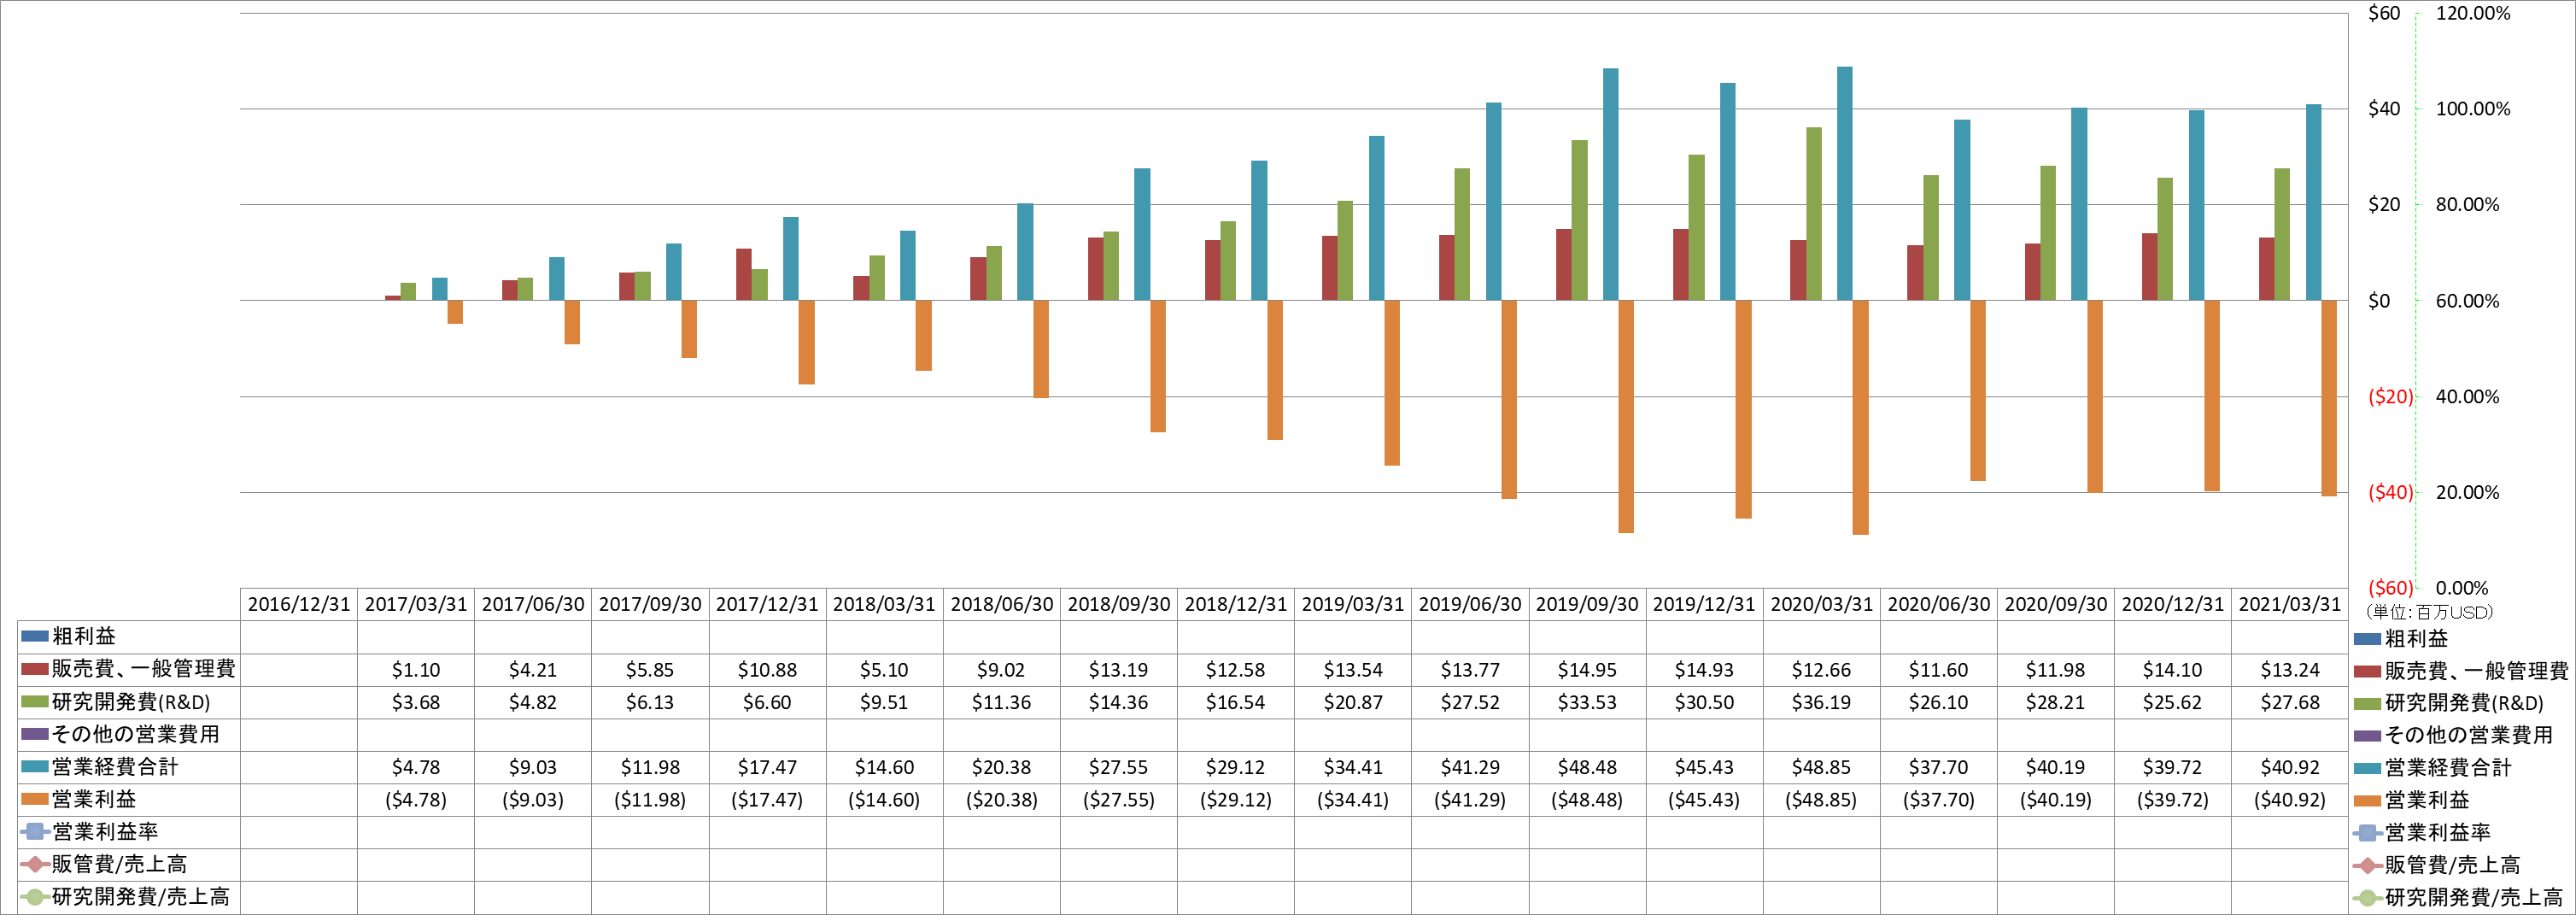2576x915 pixels.
Task: Click the 2021/03/31 date header
Action: point(2289,604)
